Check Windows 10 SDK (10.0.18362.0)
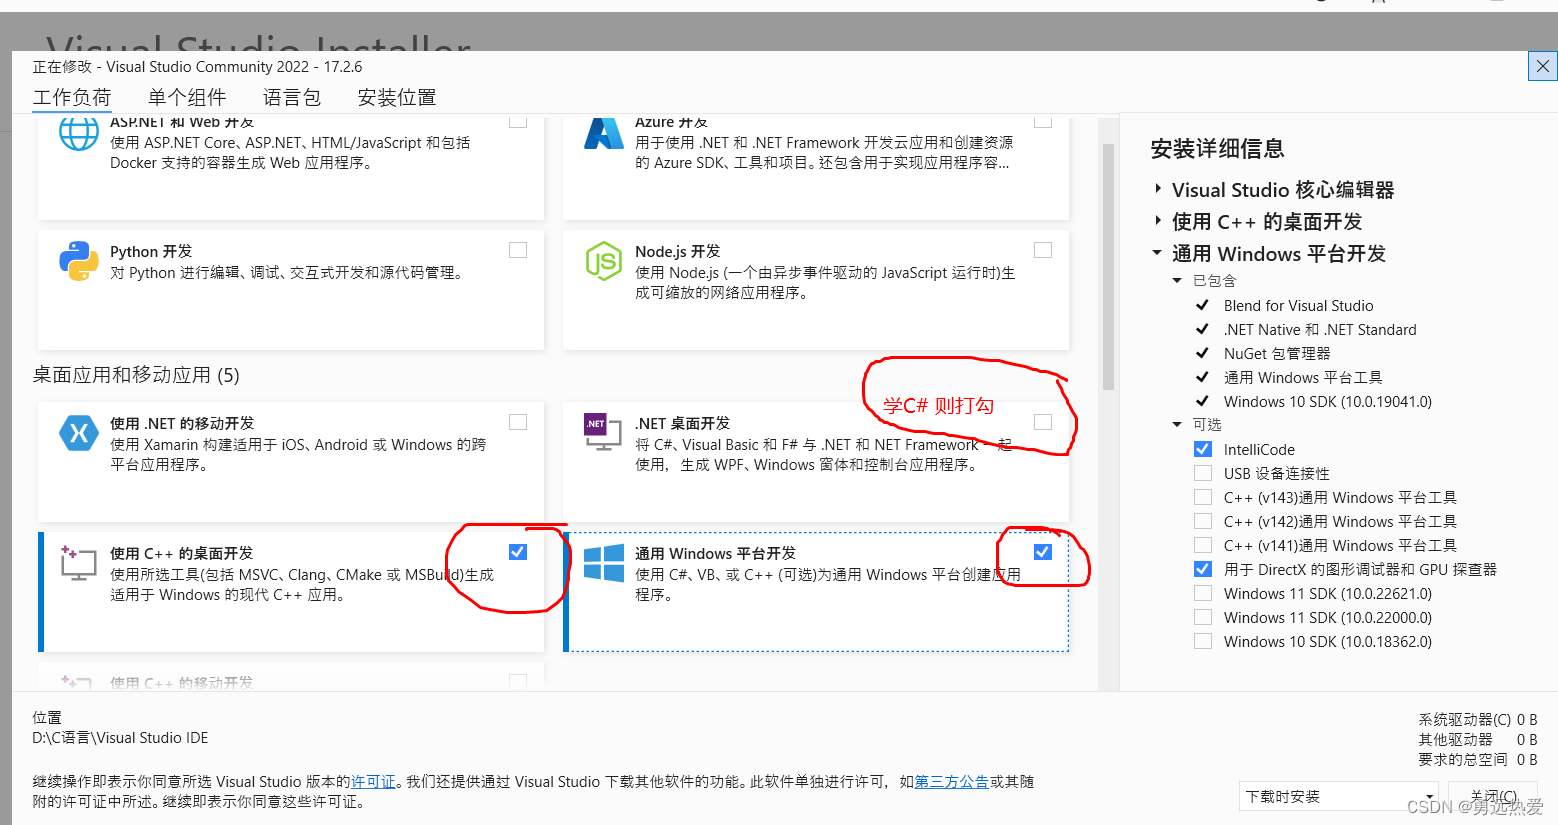 (x=1203, y=641)
